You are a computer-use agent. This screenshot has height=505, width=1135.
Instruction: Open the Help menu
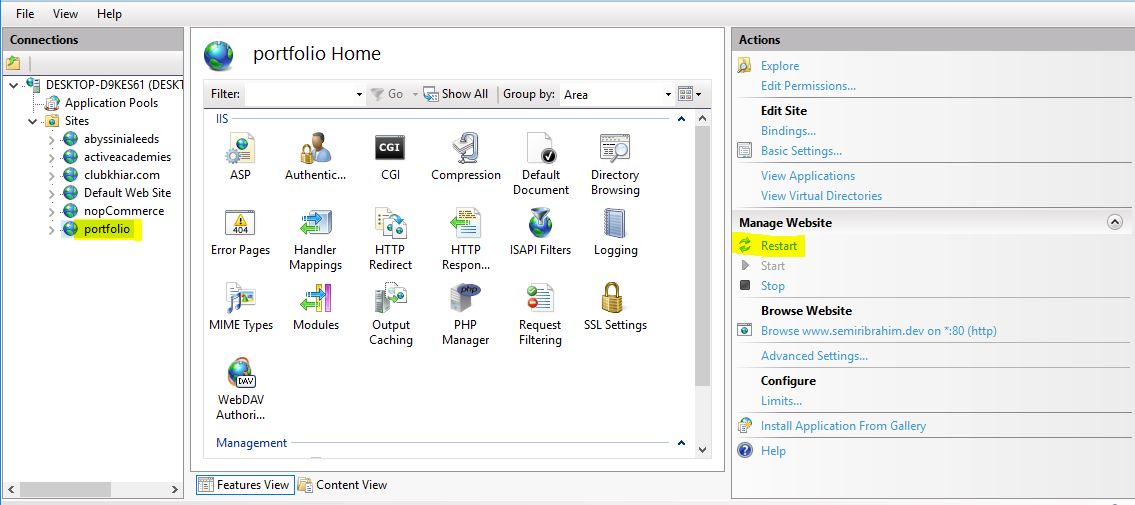[x=109, y=14]
